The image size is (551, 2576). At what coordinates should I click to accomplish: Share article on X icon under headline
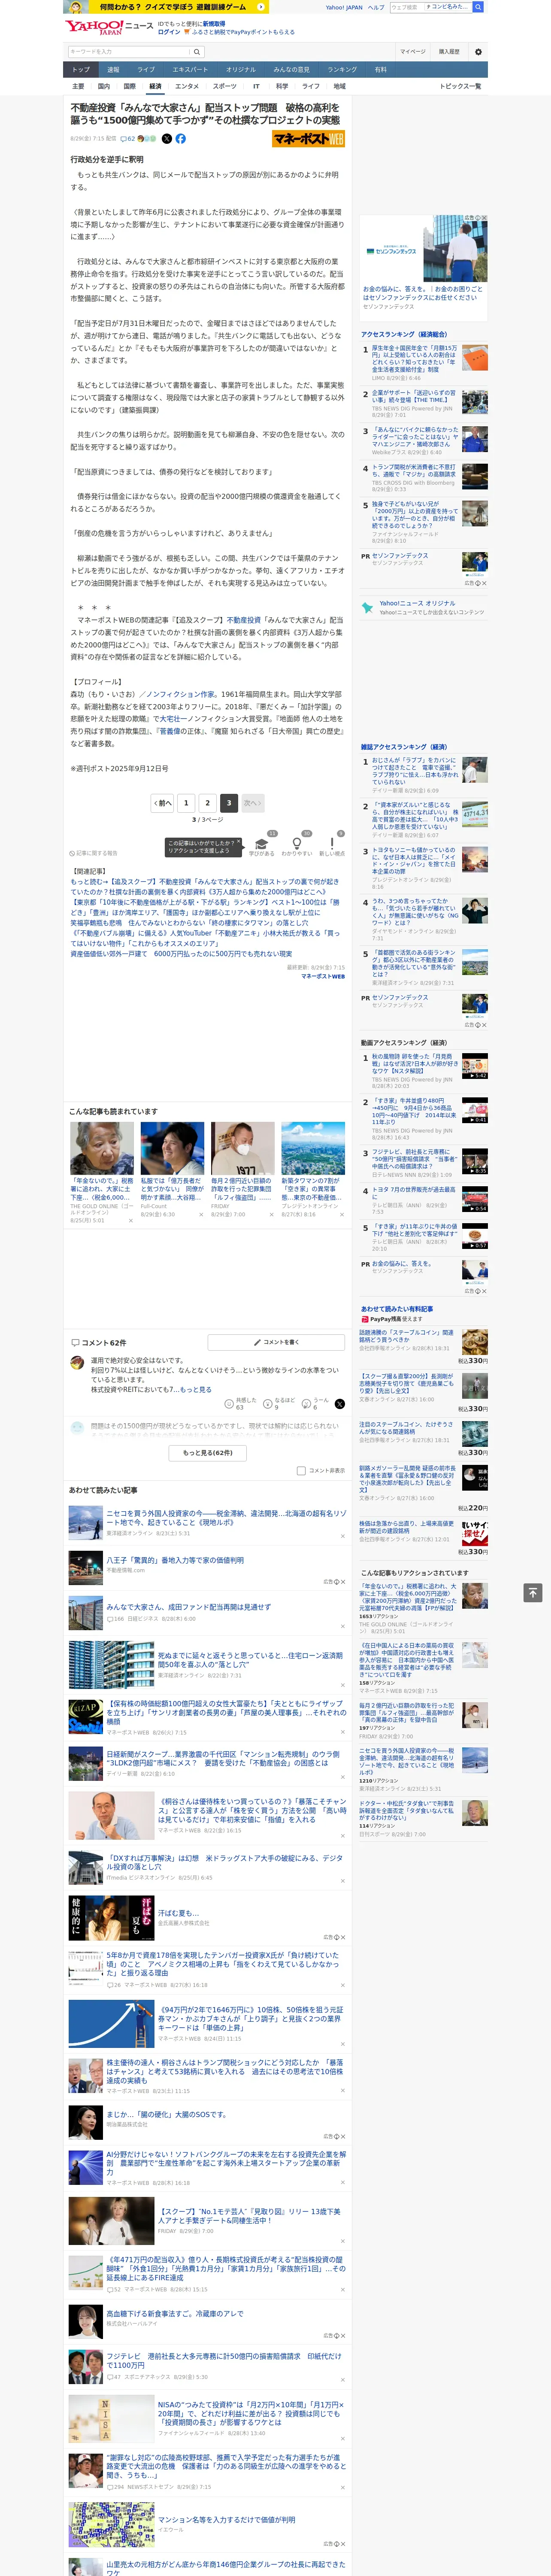coord(167,139)
